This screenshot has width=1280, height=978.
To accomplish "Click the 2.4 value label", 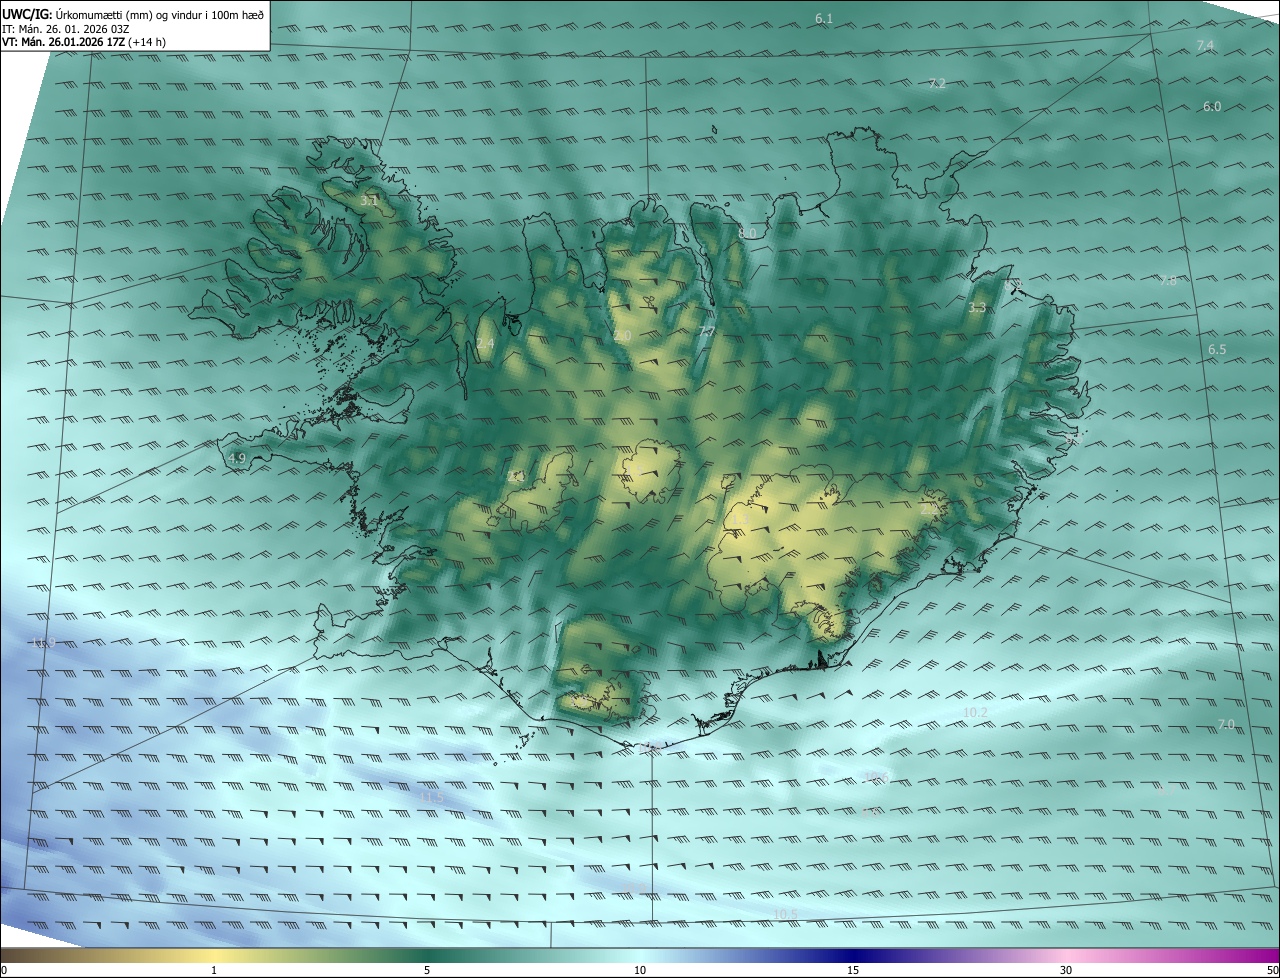I will [x=485, y=344].
